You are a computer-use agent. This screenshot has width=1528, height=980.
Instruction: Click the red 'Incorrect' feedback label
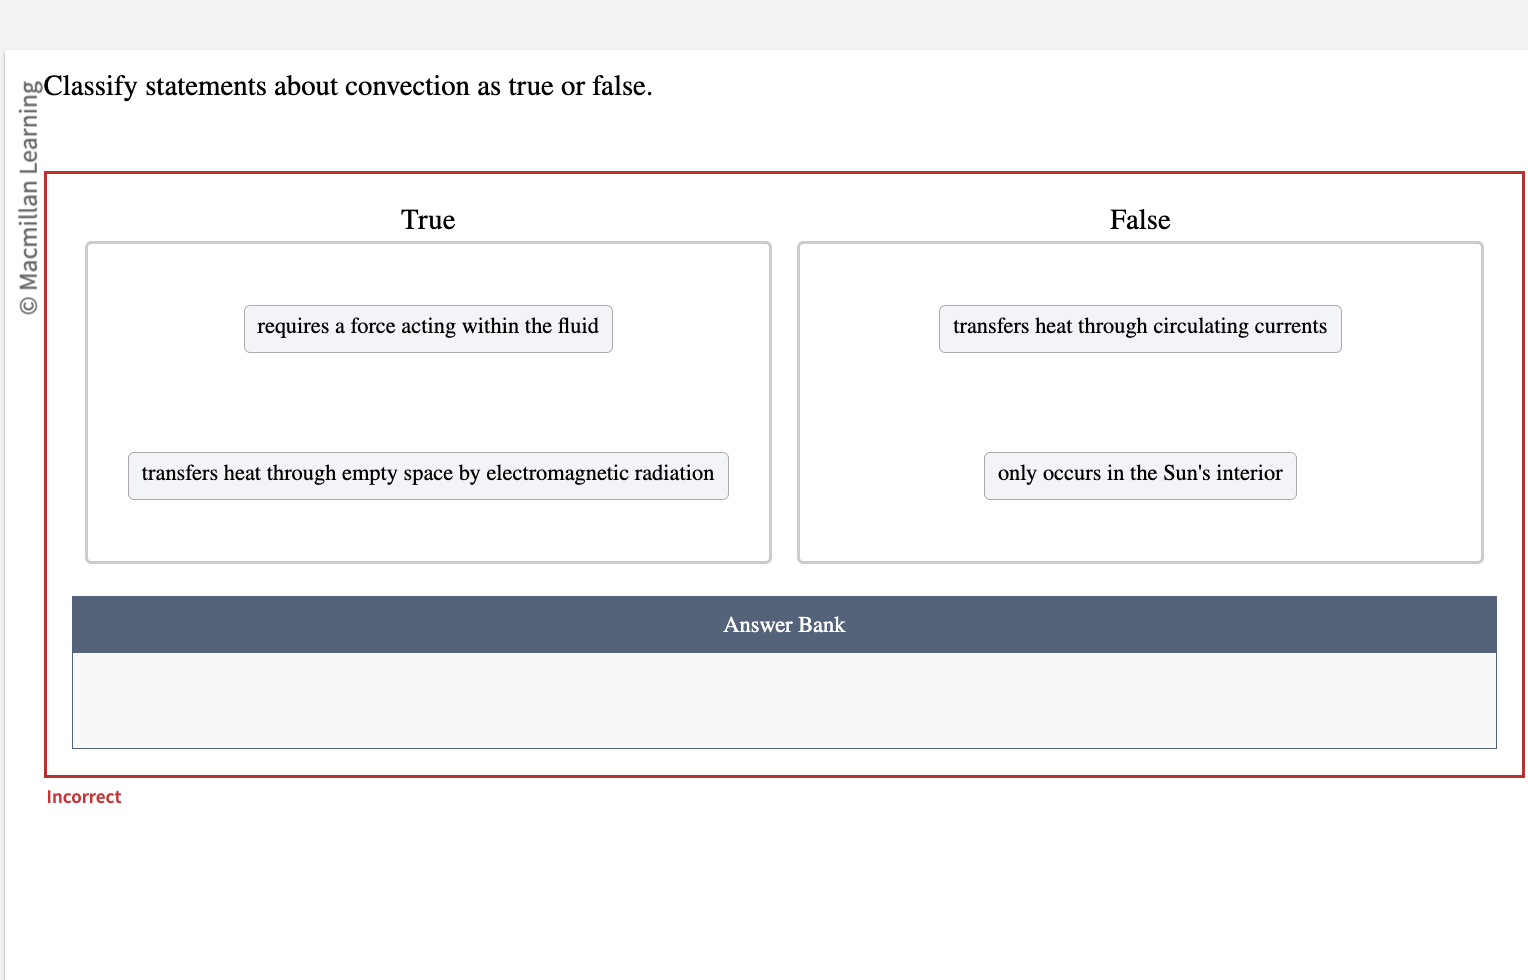tap(83, 796)
